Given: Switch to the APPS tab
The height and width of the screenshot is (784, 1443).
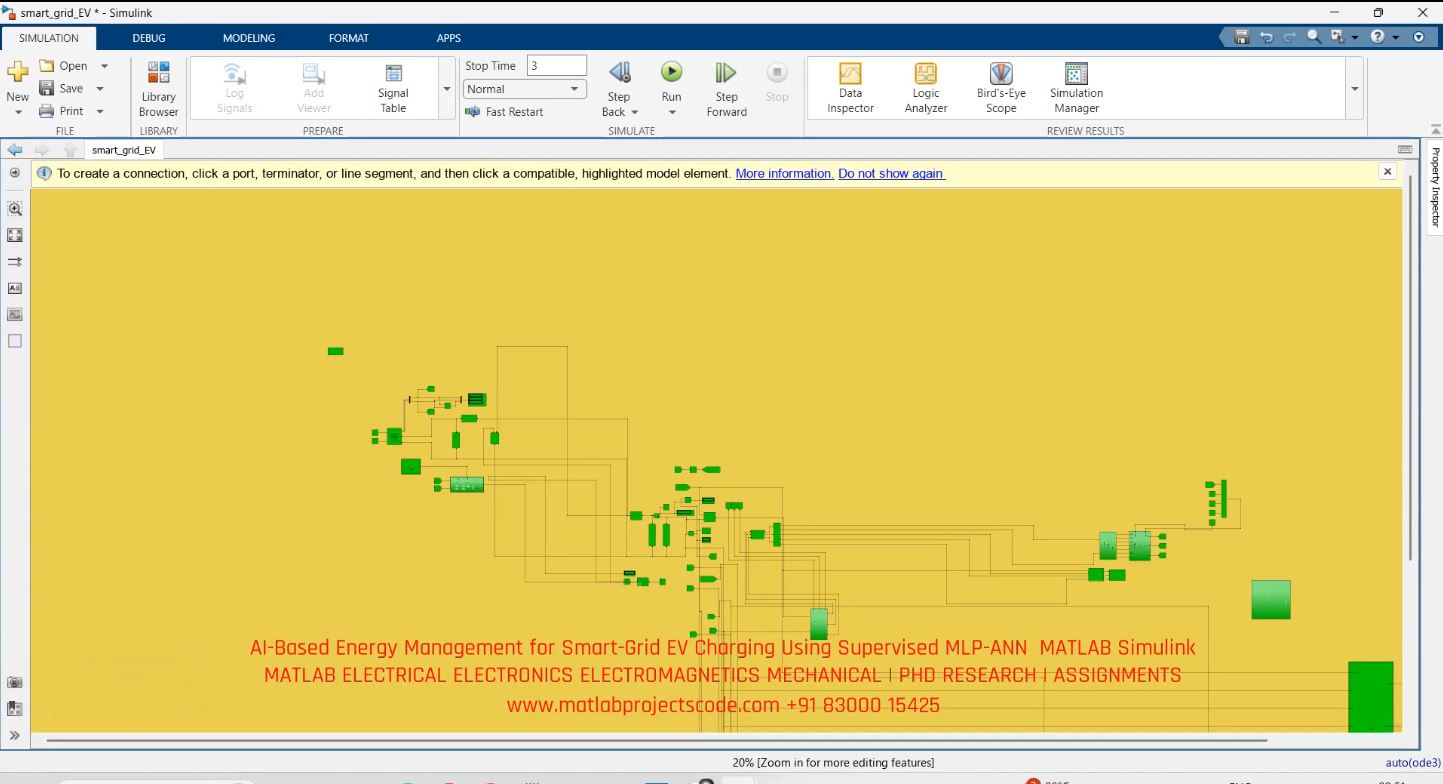Looking at the screenshot, I should click(x=449, y=38).
